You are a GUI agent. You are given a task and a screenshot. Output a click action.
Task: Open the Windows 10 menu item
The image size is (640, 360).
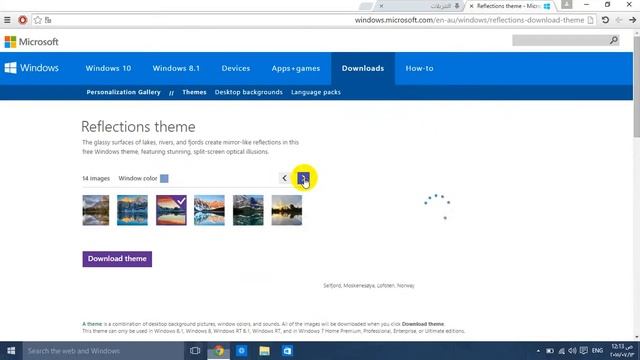coord(108,68)
